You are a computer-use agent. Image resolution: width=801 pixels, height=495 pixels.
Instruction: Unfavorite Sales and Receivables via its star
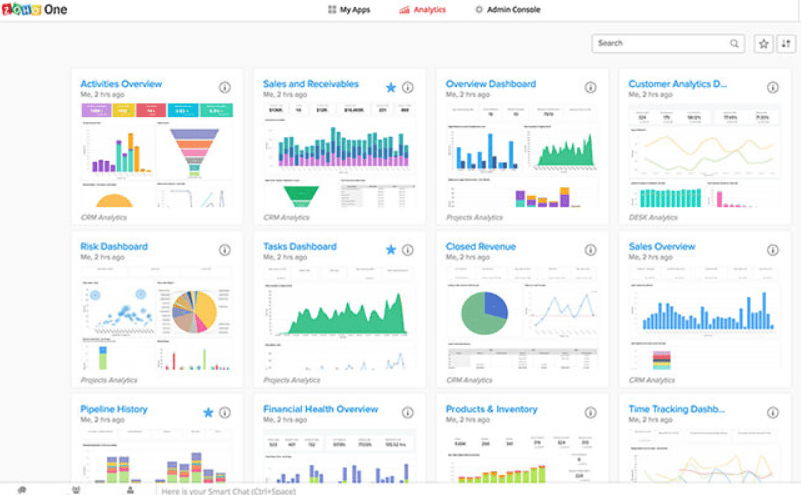click(x=391, y=87)
